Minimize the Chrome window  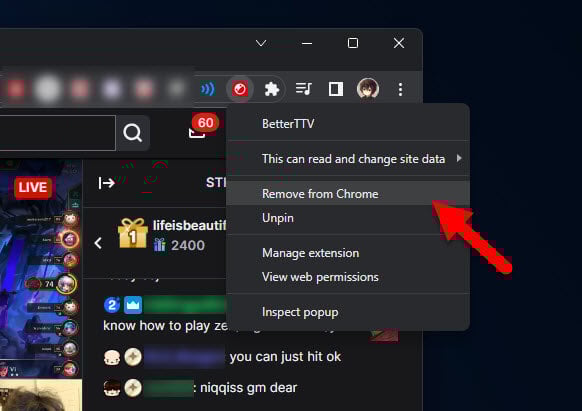pyautogui.click(x=307, y=43)
